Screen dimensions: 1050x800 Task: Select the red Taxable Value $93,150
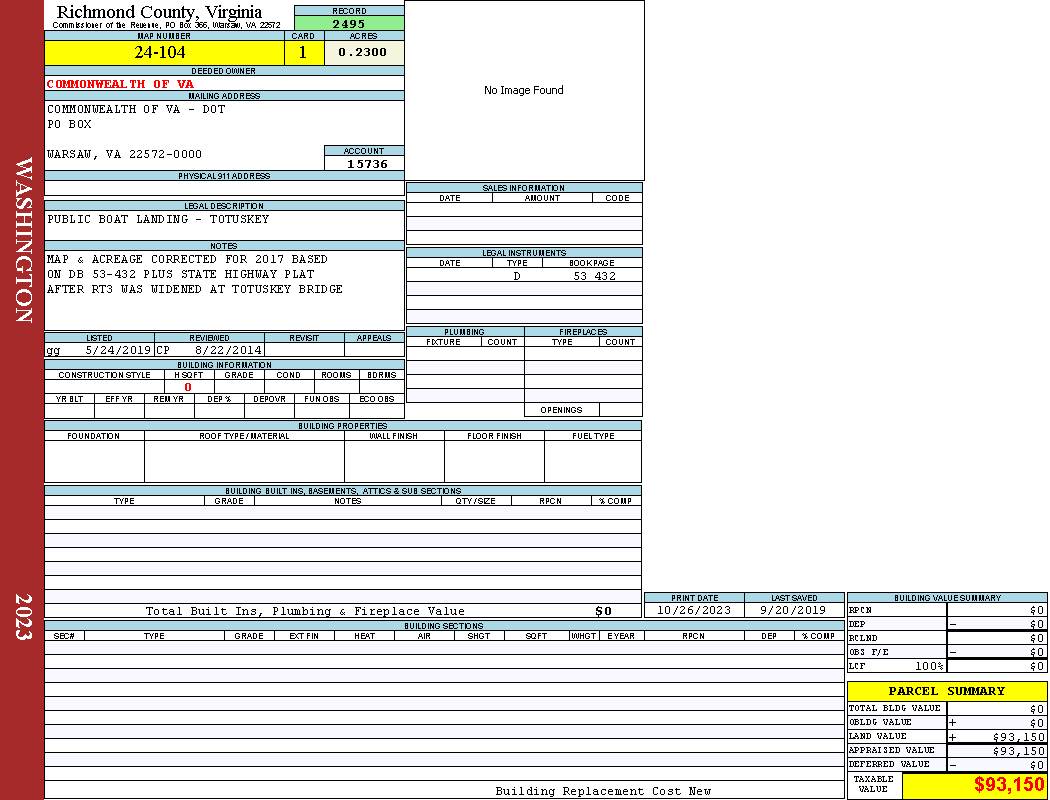click(1008, 785)
